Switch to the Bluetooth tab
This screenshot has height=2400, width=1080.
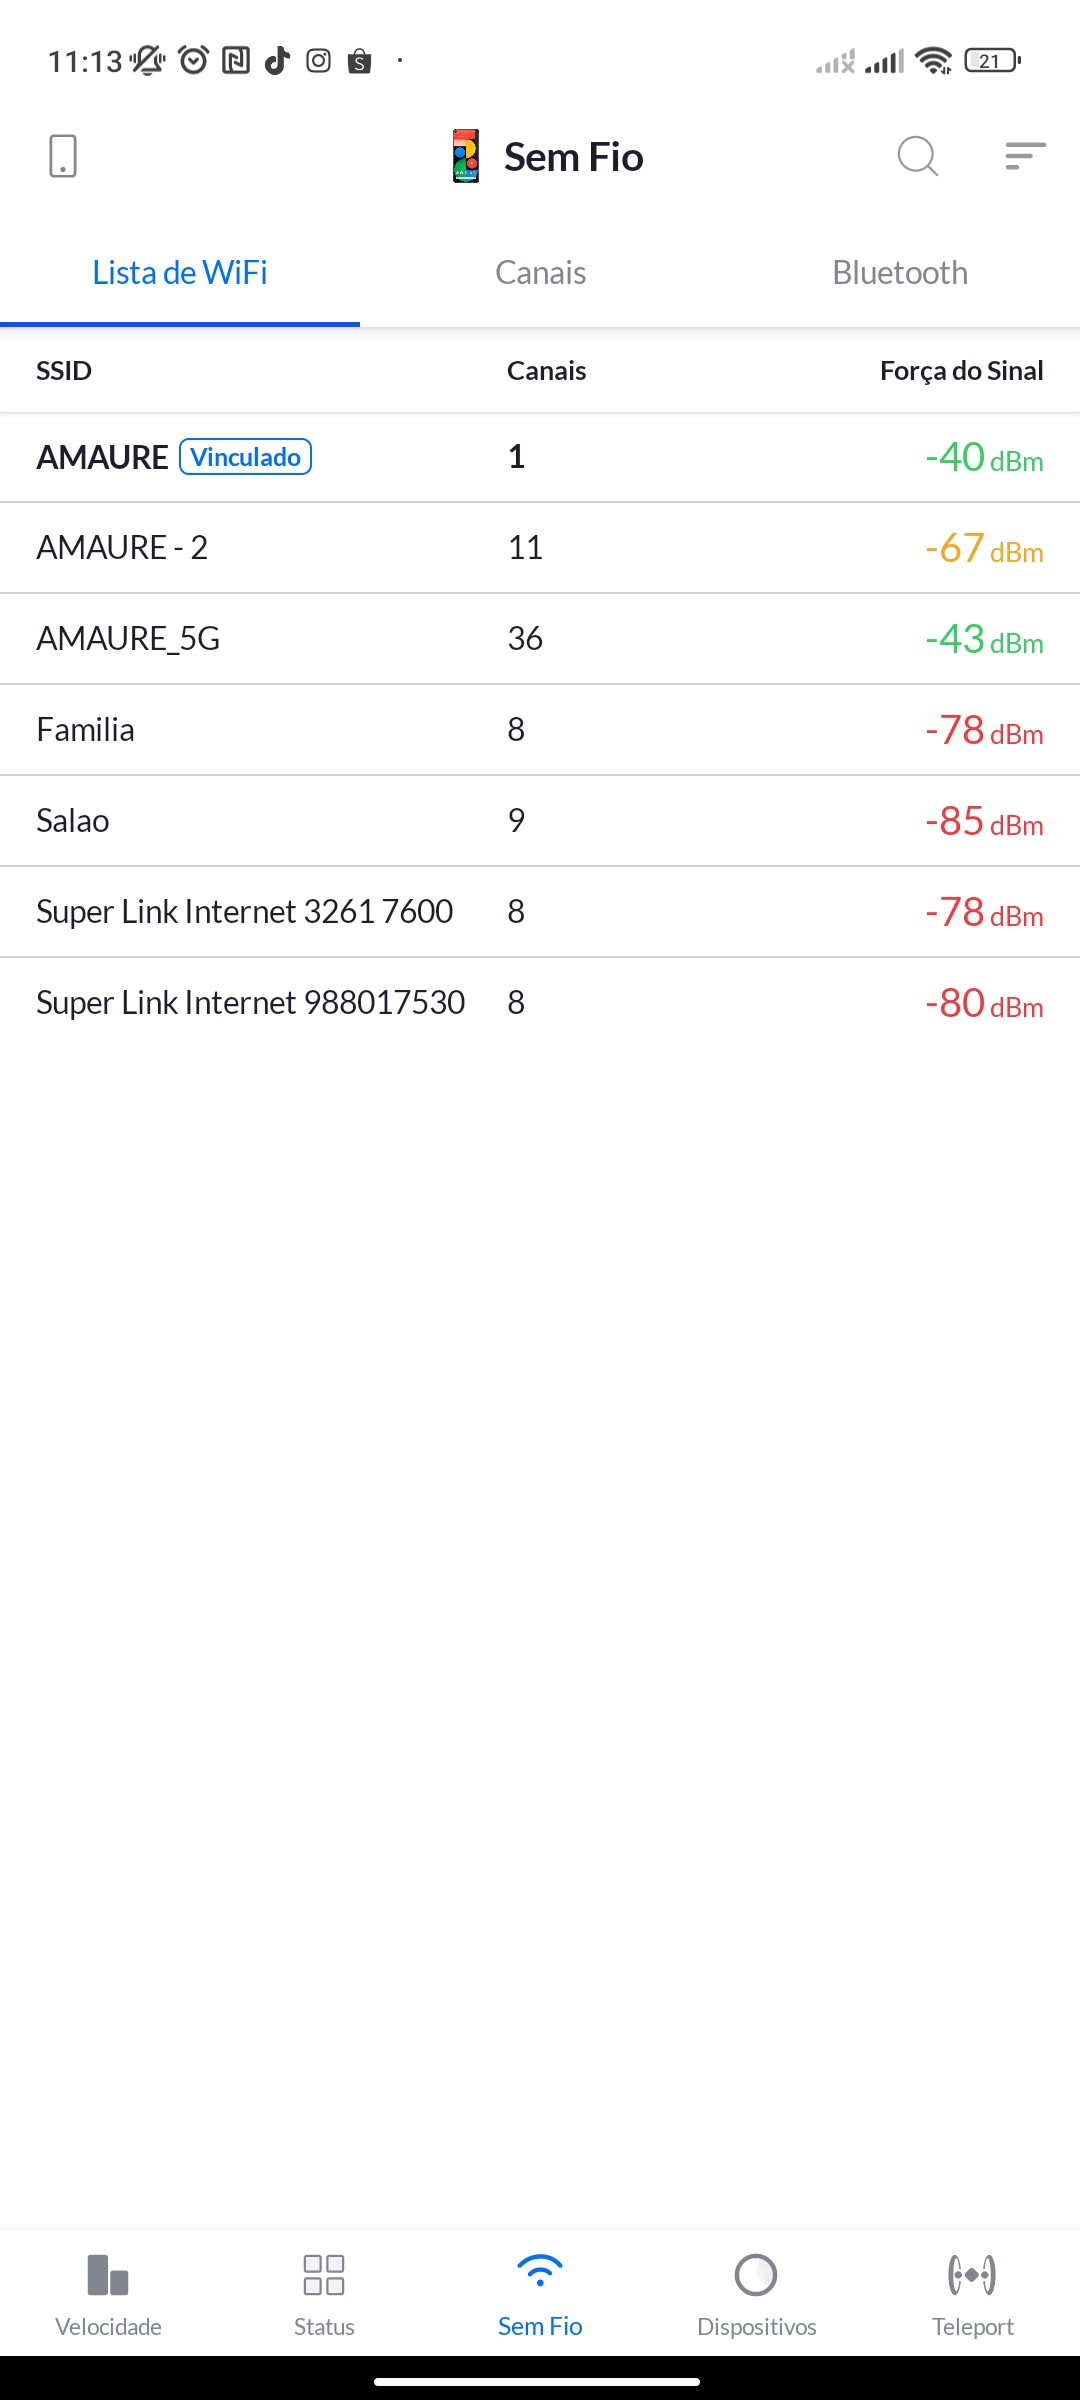point(900,273)
